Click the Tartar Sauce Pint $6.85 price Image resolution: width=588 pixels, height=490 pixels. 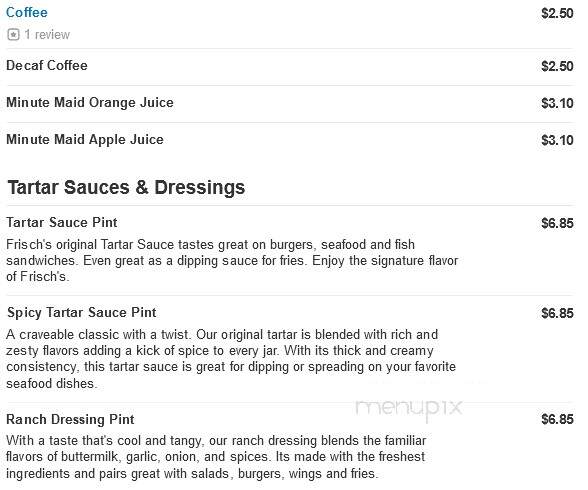tap(557, 223)
